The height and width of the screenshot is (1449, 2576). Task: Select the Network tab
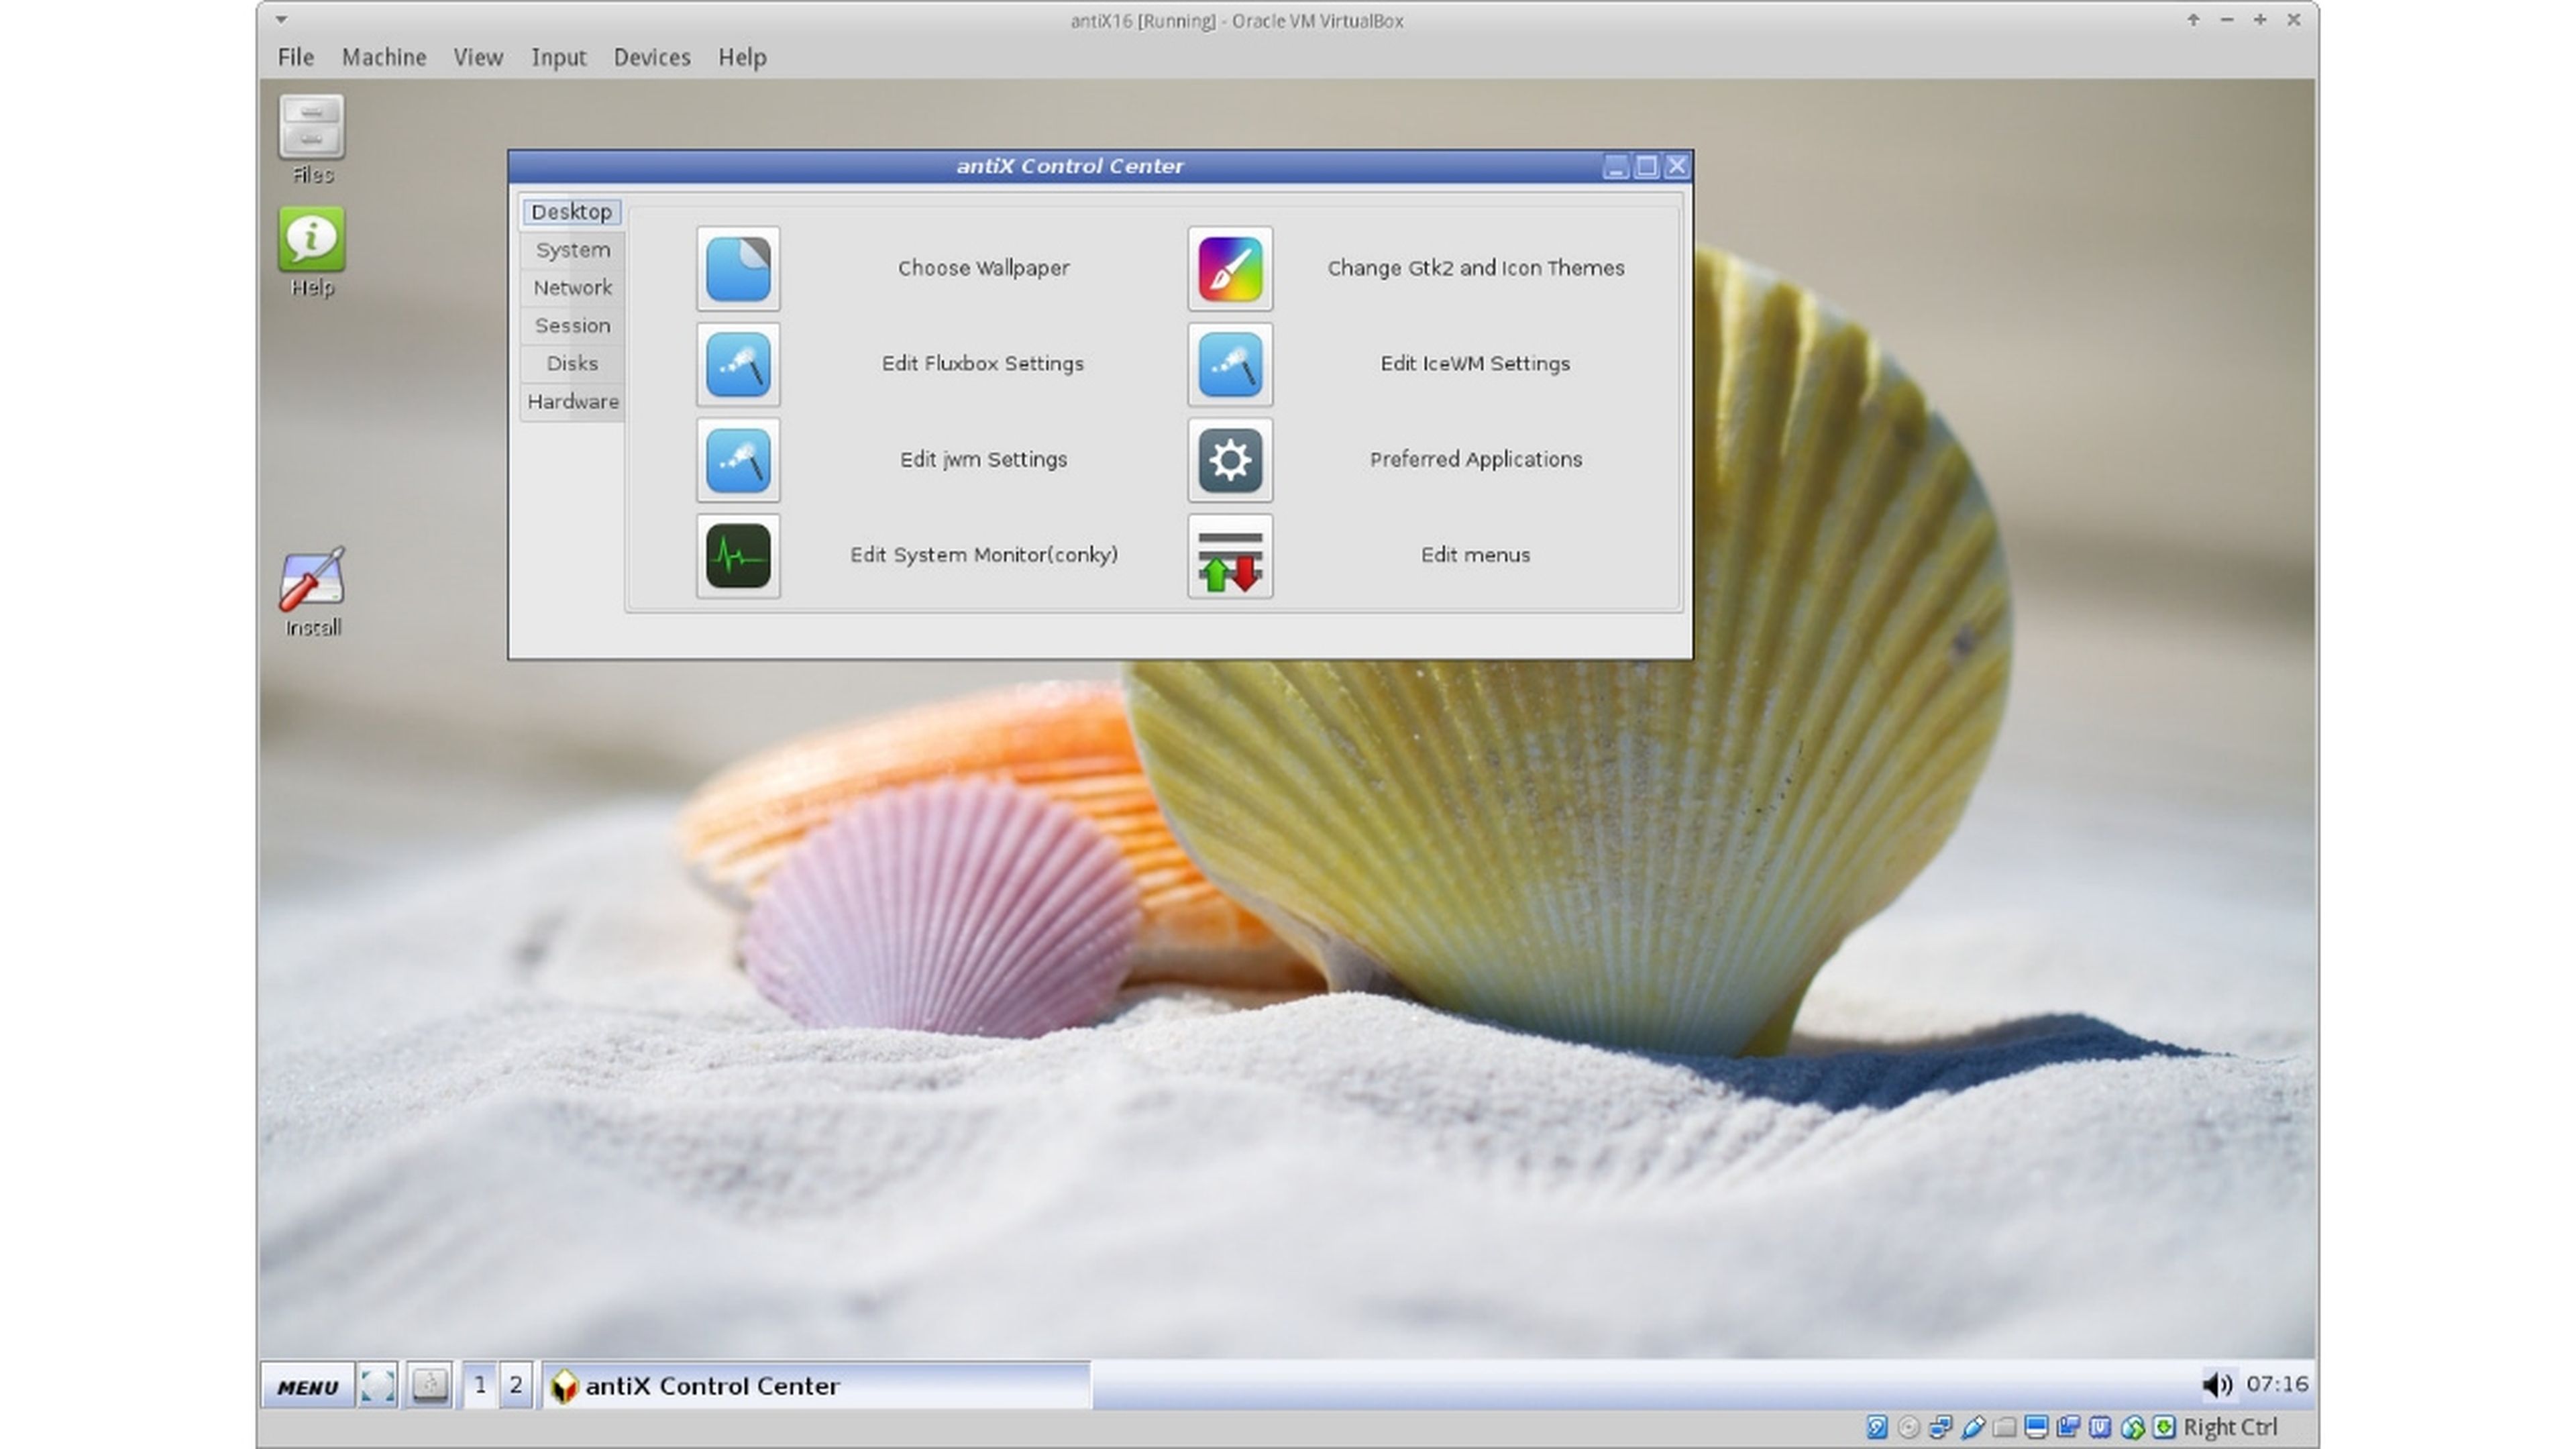572,288
